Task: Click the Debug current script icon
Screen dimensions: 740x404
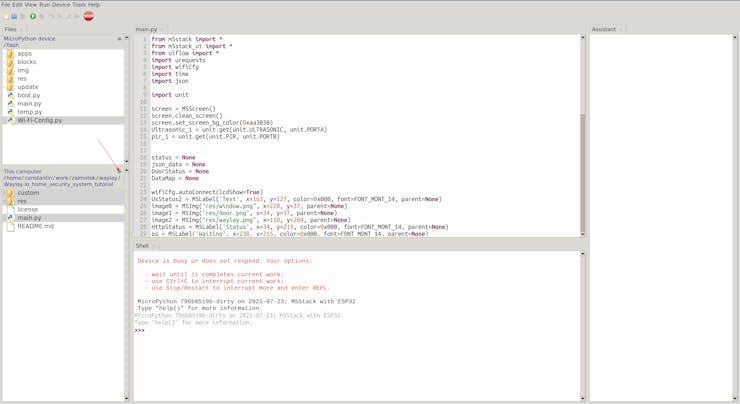Action: point(42,17)
